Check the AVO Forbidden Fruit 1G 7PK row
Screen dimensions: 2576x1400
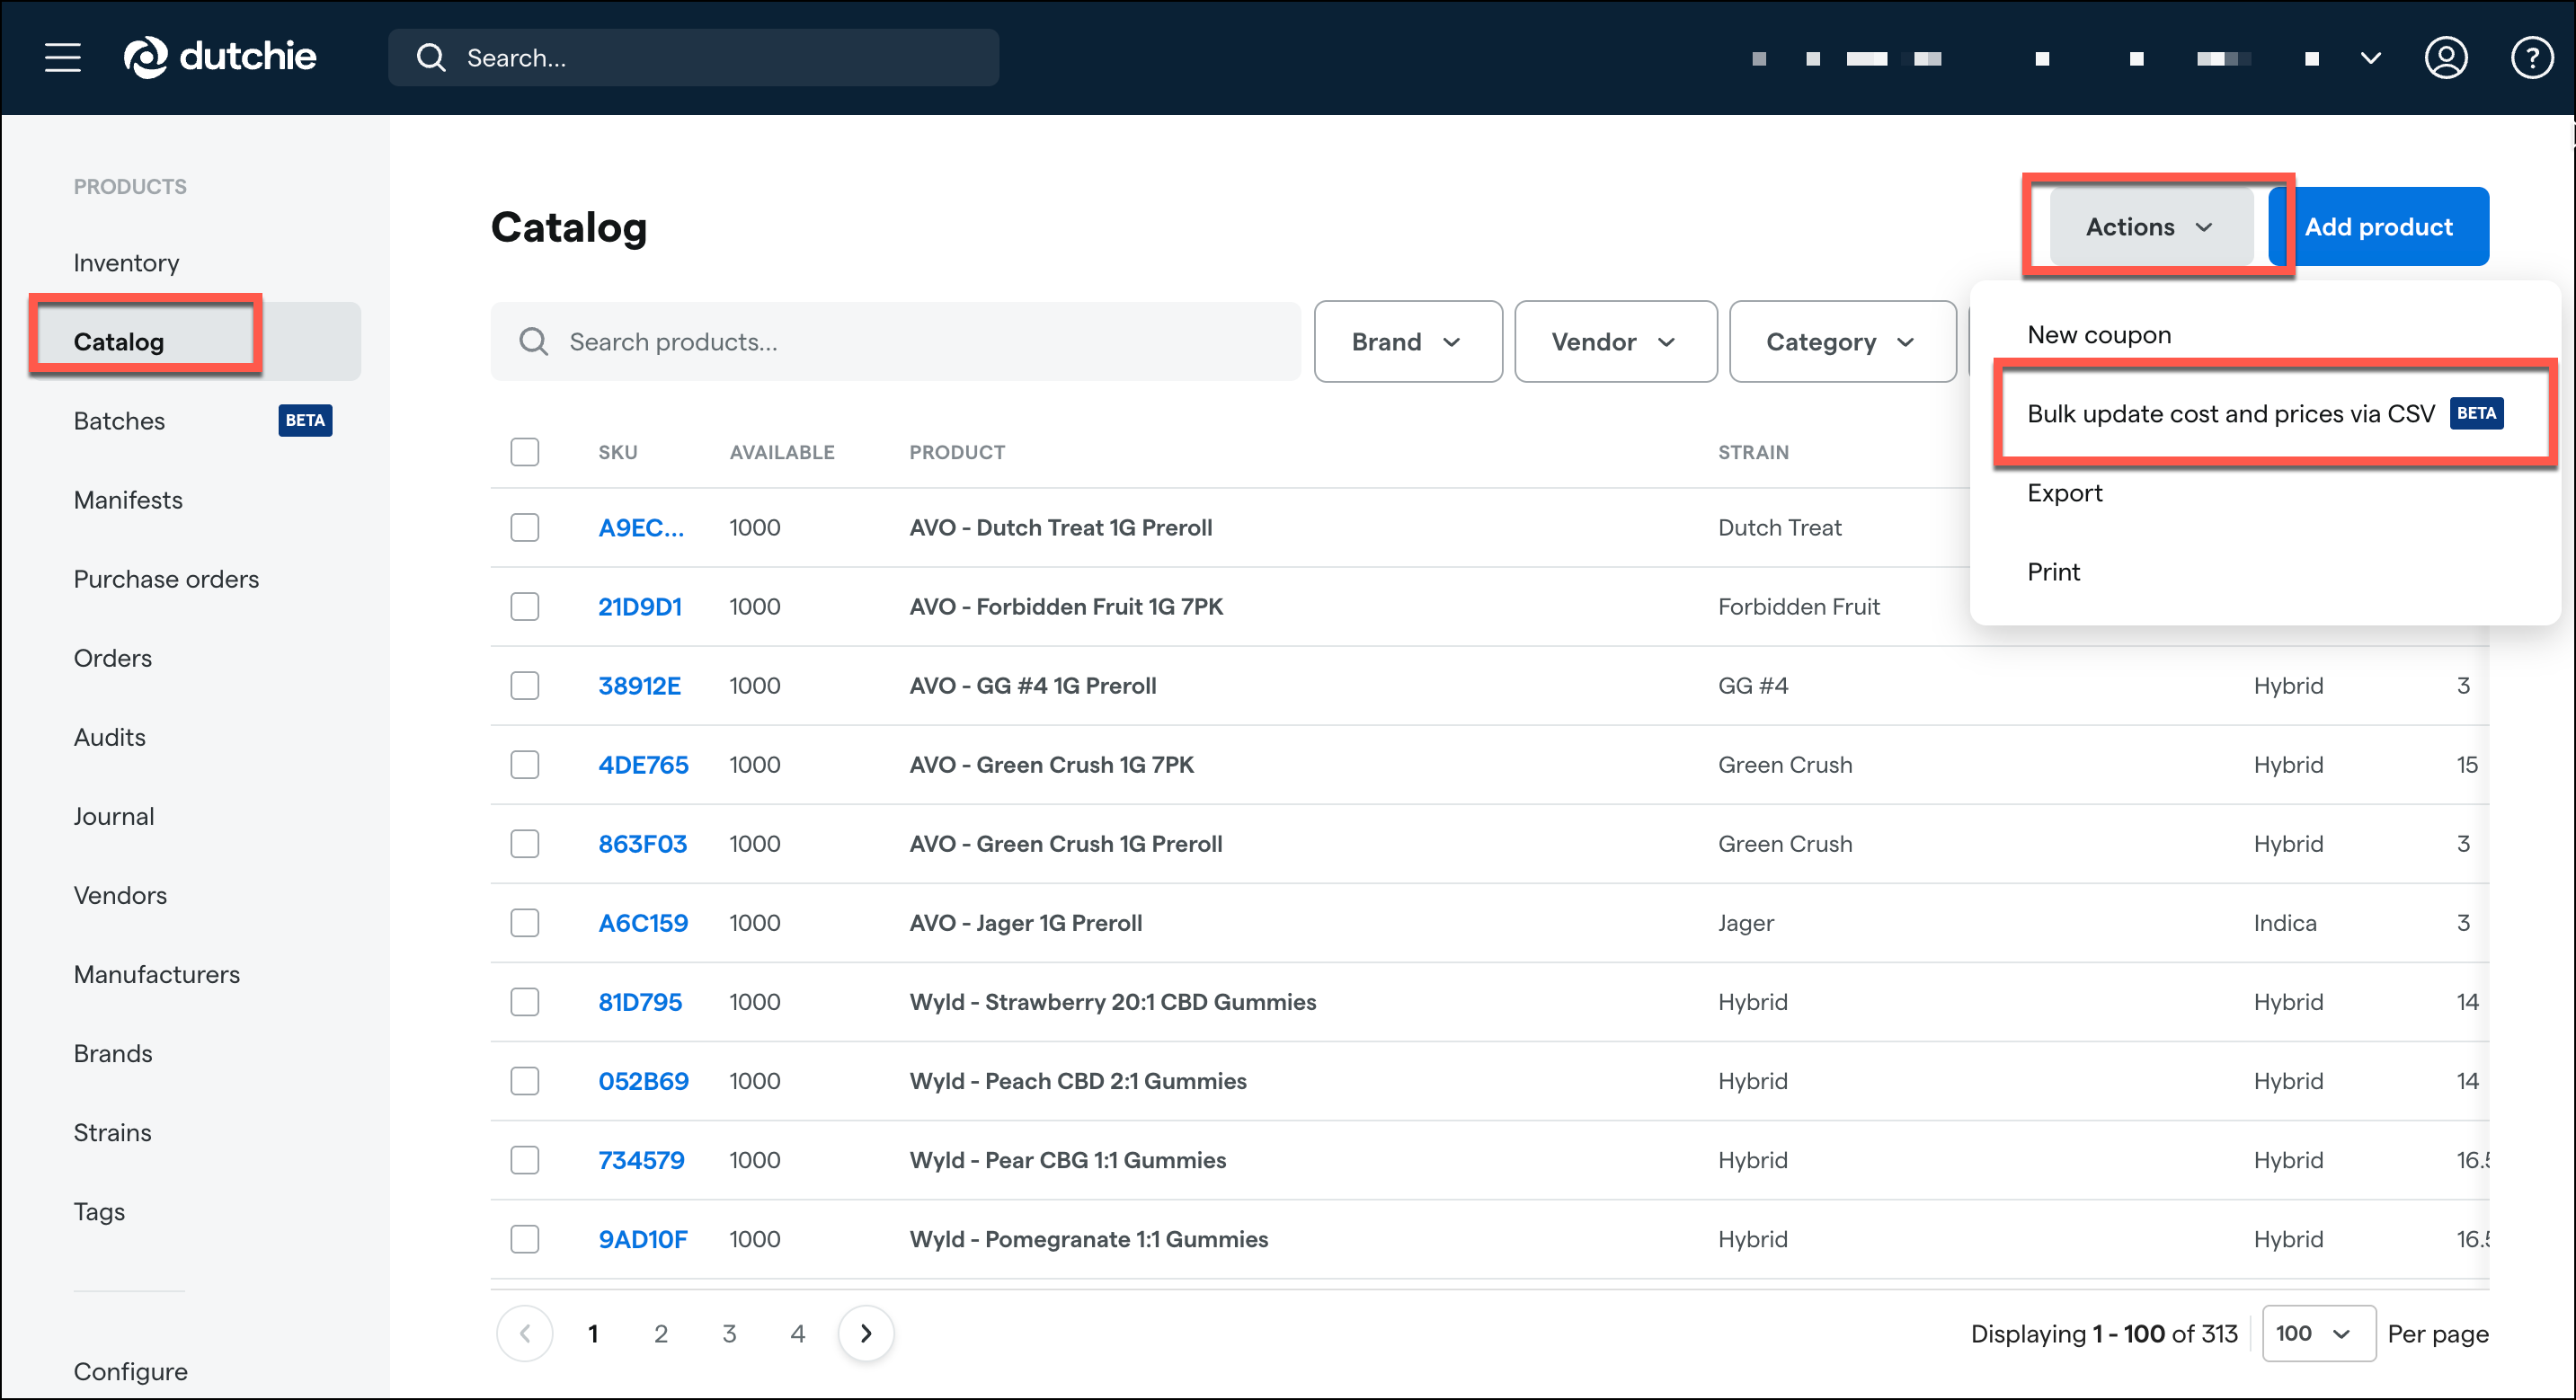[524, 606]
